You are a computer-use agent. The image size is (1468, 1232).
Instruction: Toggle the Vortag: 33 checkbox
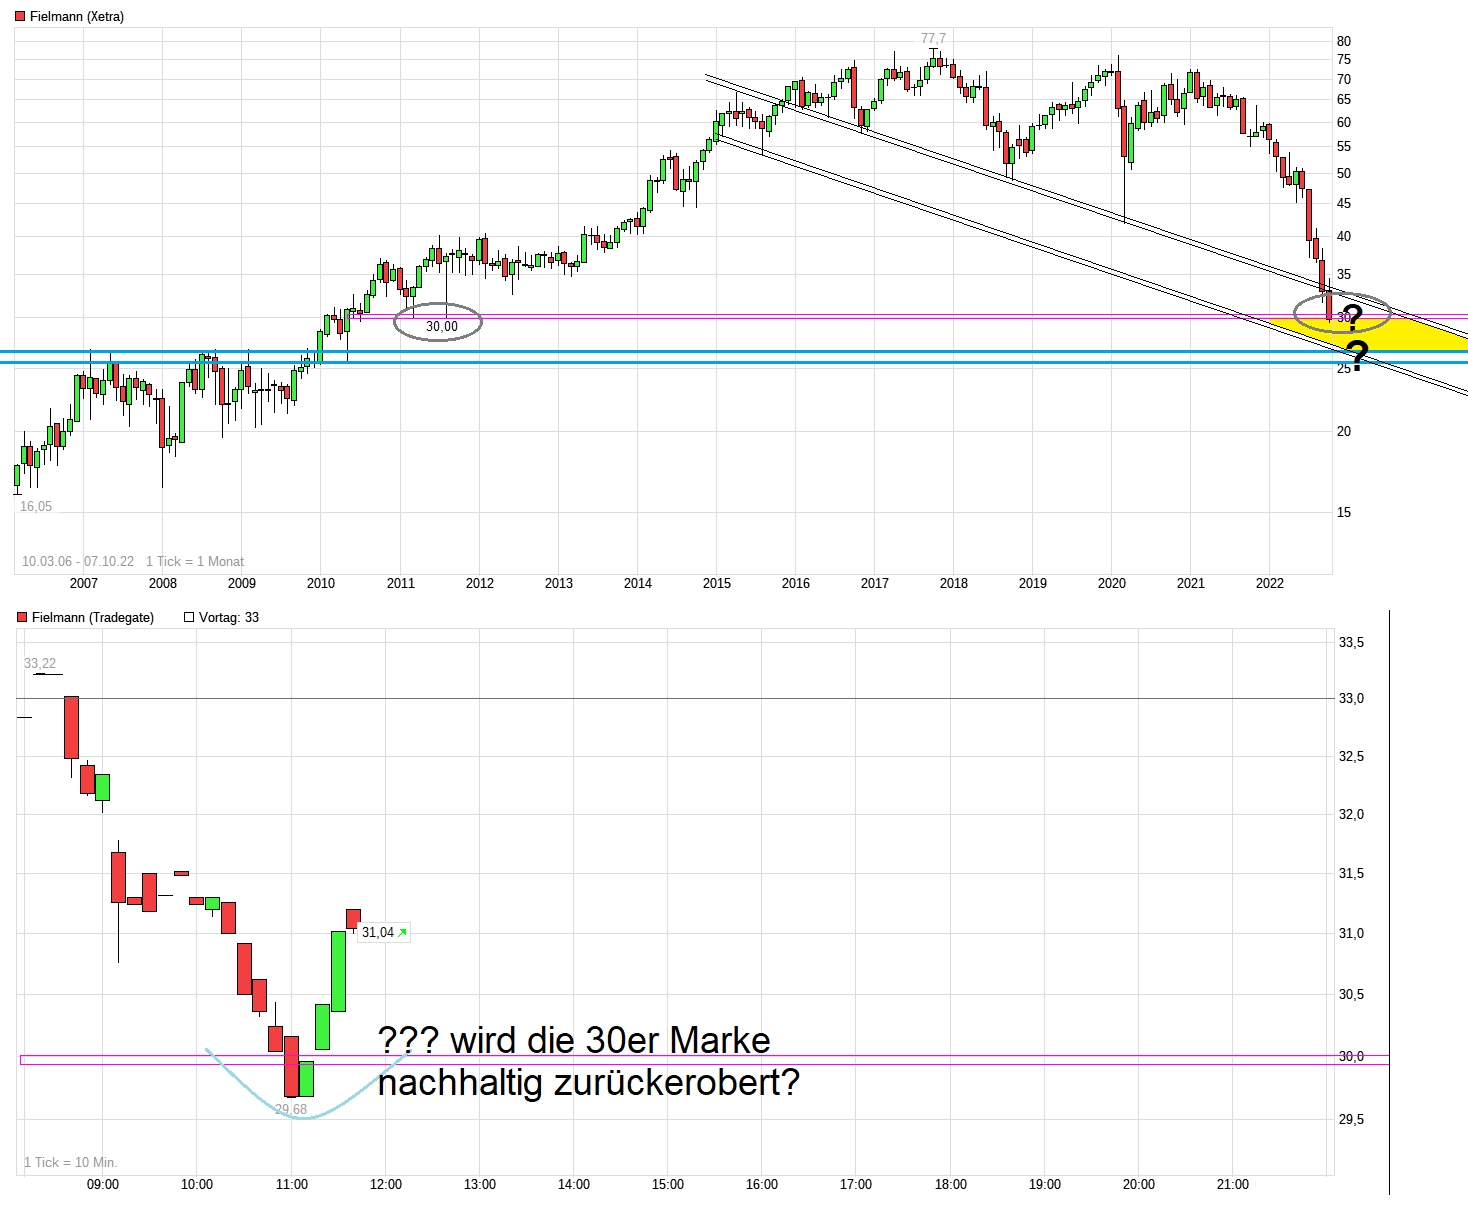[x=187, y=617]
